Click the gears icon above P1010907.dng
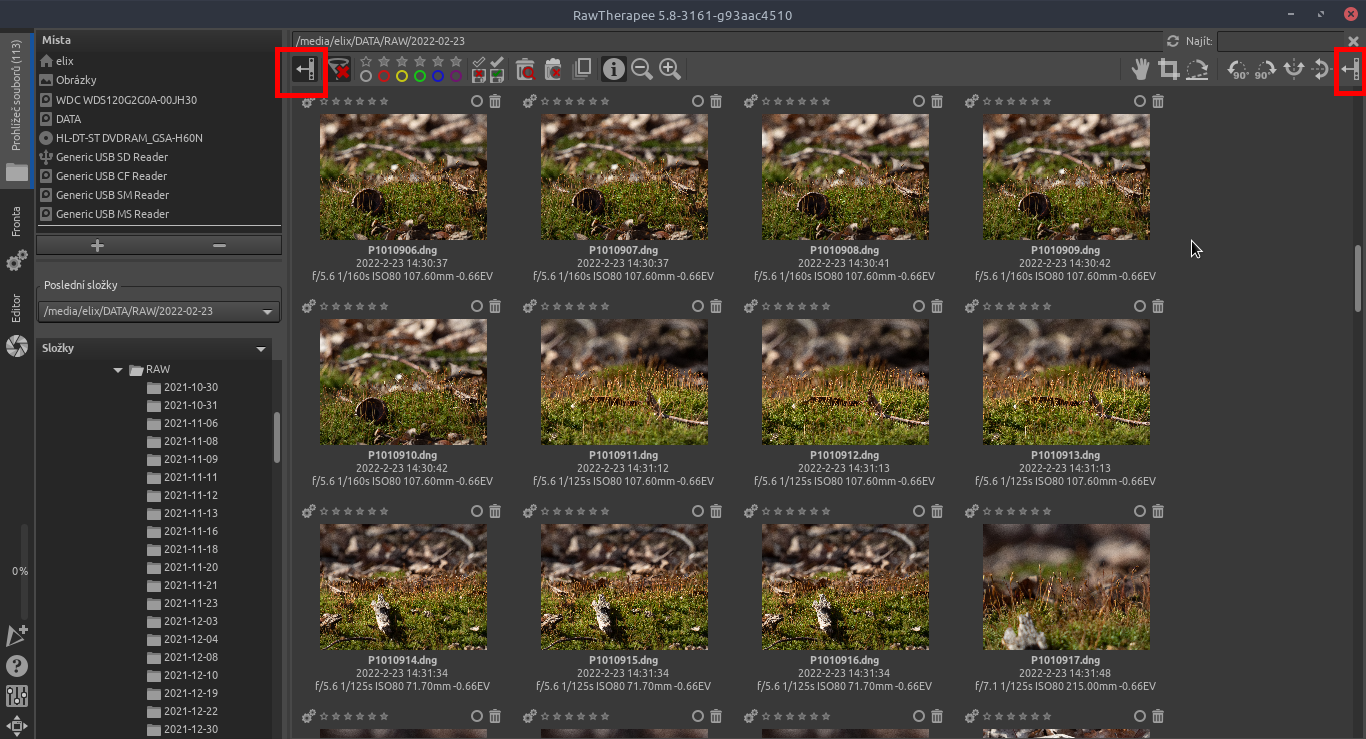The image size is (1366, 739). 530,101
